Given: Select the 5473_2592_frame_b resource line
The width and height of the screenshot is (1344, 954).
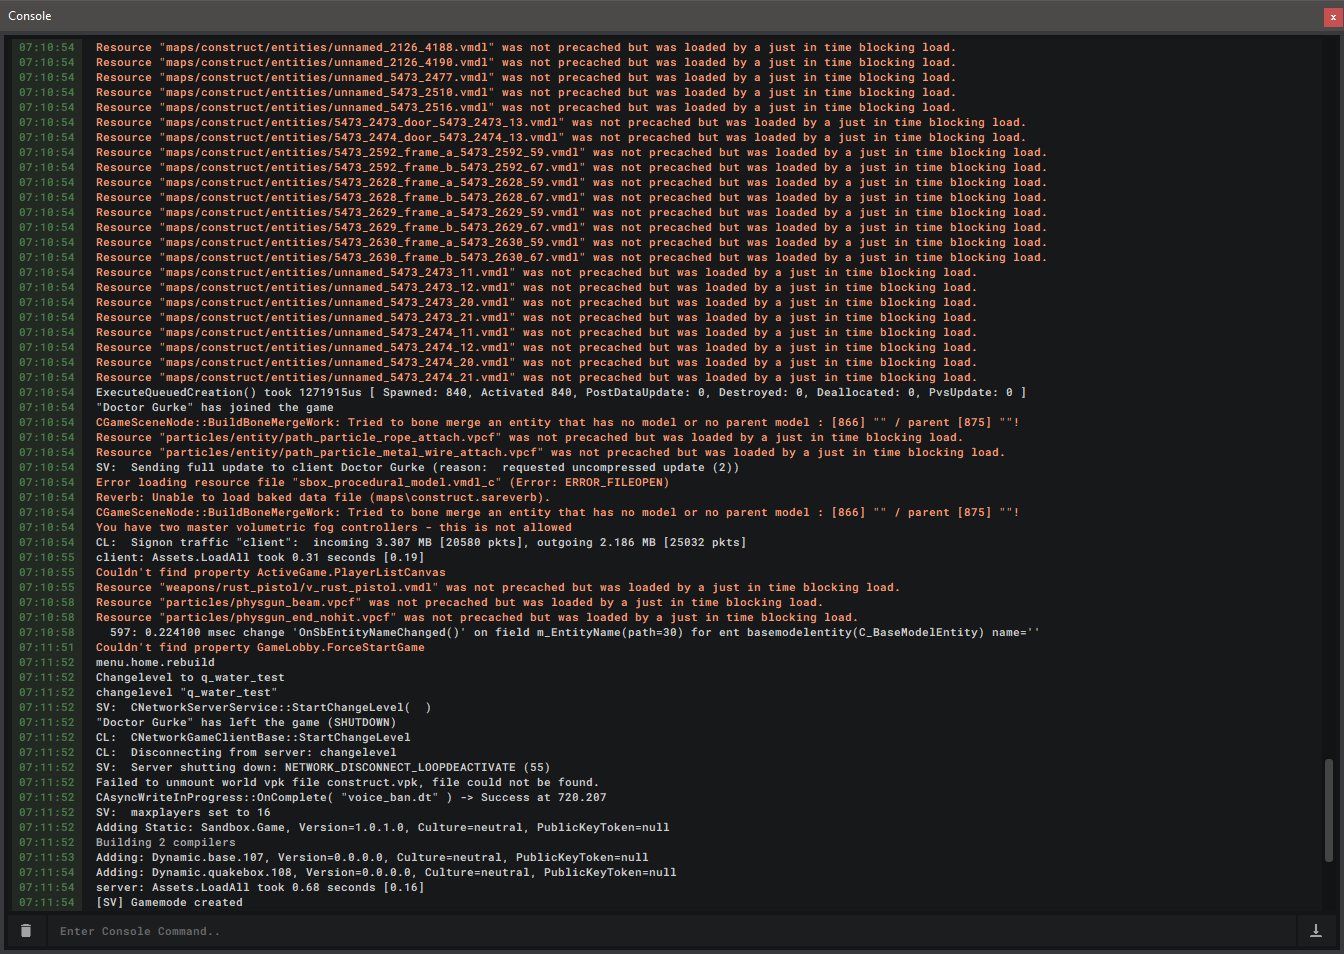Looking at the screenshot, I should click(x=572, y=167).
